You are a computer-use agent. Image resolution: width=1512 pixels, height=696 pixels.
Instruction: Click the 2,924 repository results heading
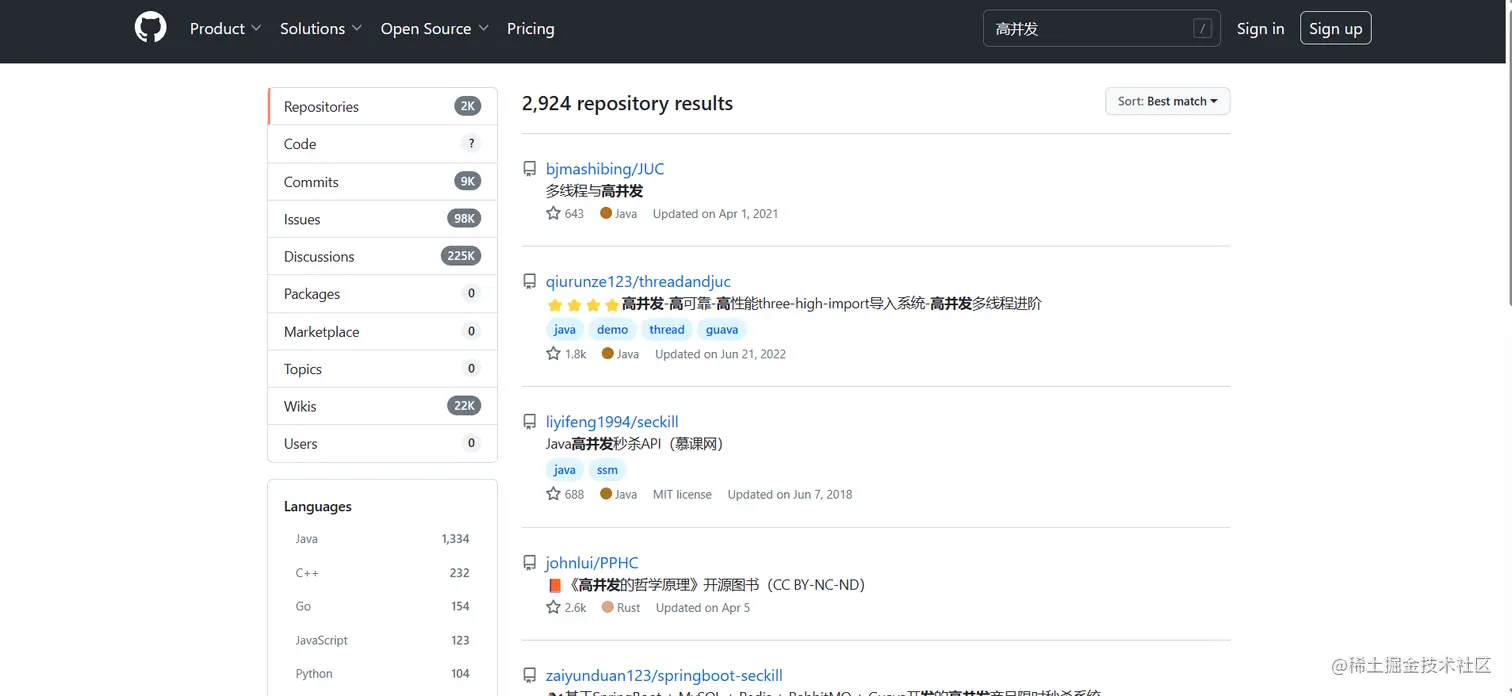click(627, 103)
